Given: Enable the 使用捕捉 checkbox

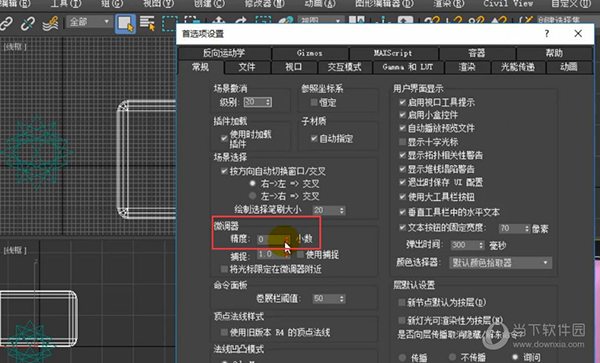Looking at the screenshot, I should tap(300, 254).
